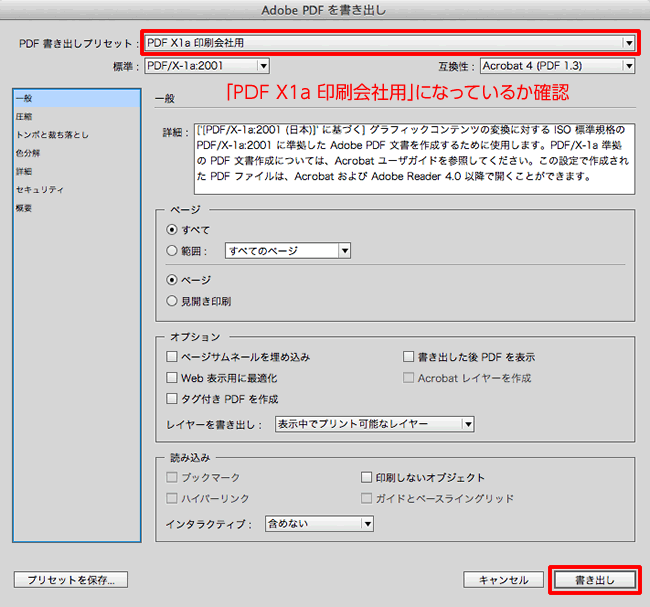Enable ページサムネールを埋め込み checkbox
The image size is (650, 607).
point(172,357)
